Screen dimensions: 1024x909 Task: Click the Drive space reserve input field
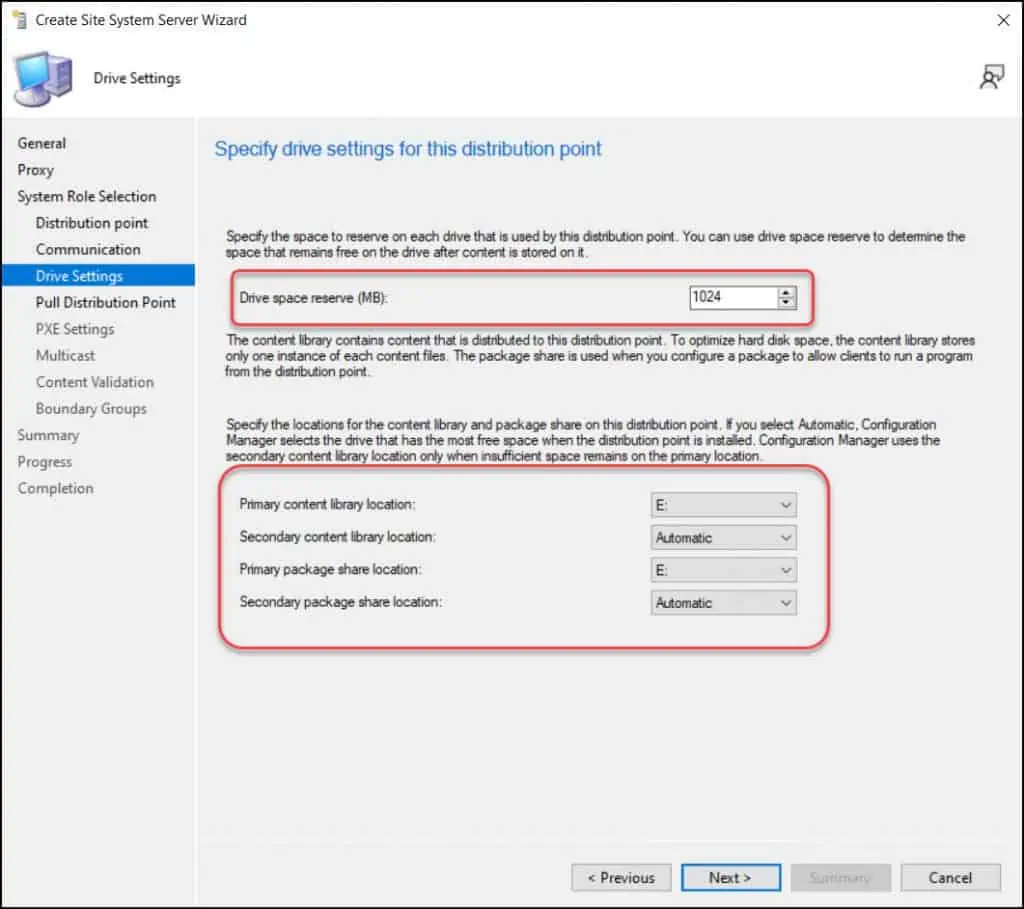(733, 297)
